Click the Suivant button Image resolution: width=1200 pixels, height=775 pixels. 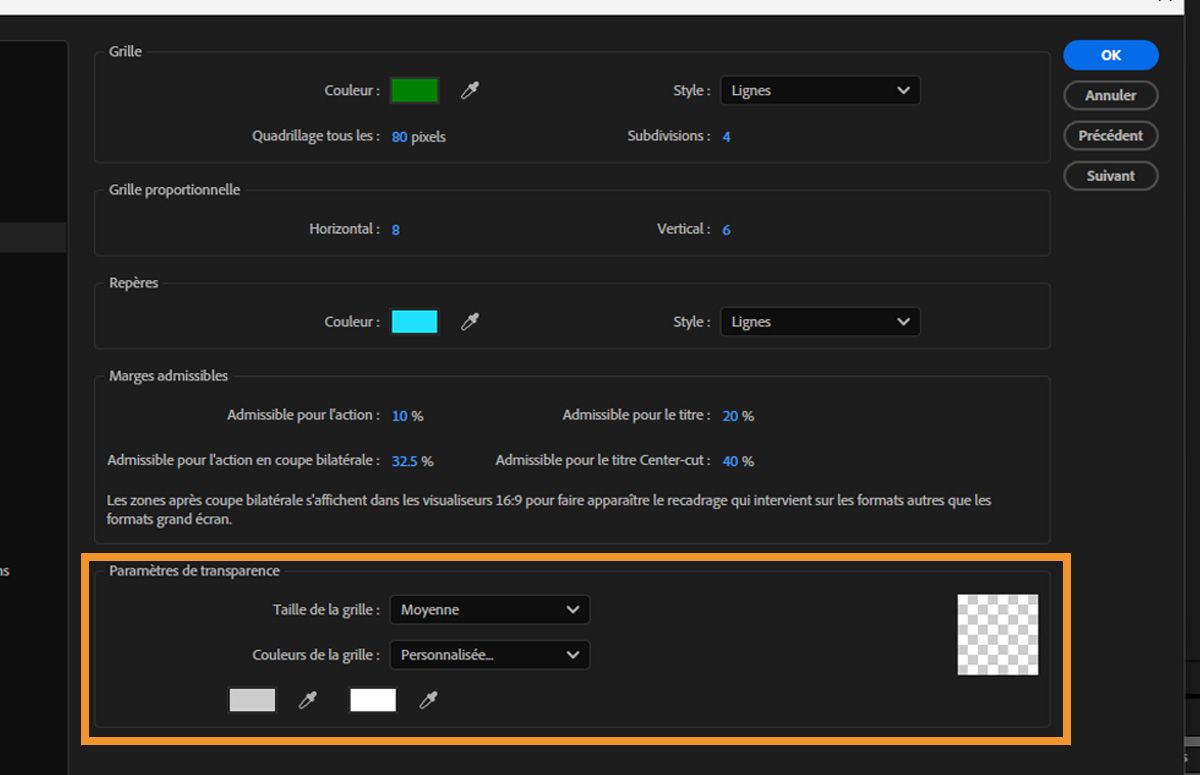click(x=1111, y=175)
